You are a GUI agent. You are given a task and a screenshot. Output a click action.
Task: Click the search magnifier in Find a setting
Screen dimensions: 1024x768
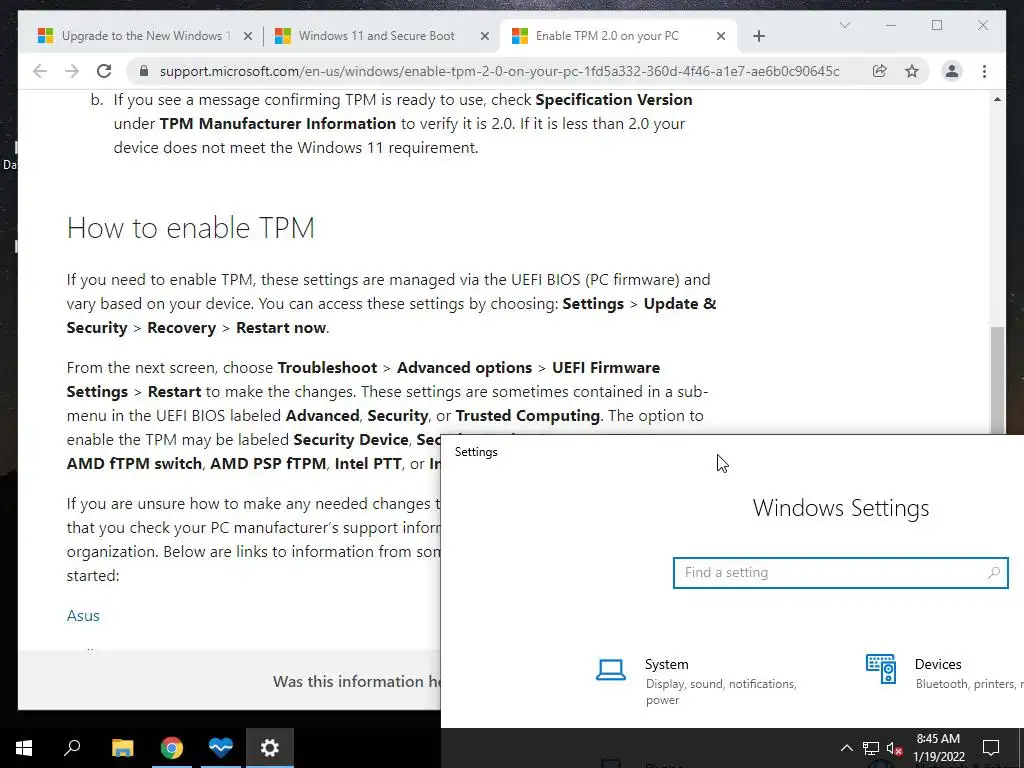click(993, 573)
